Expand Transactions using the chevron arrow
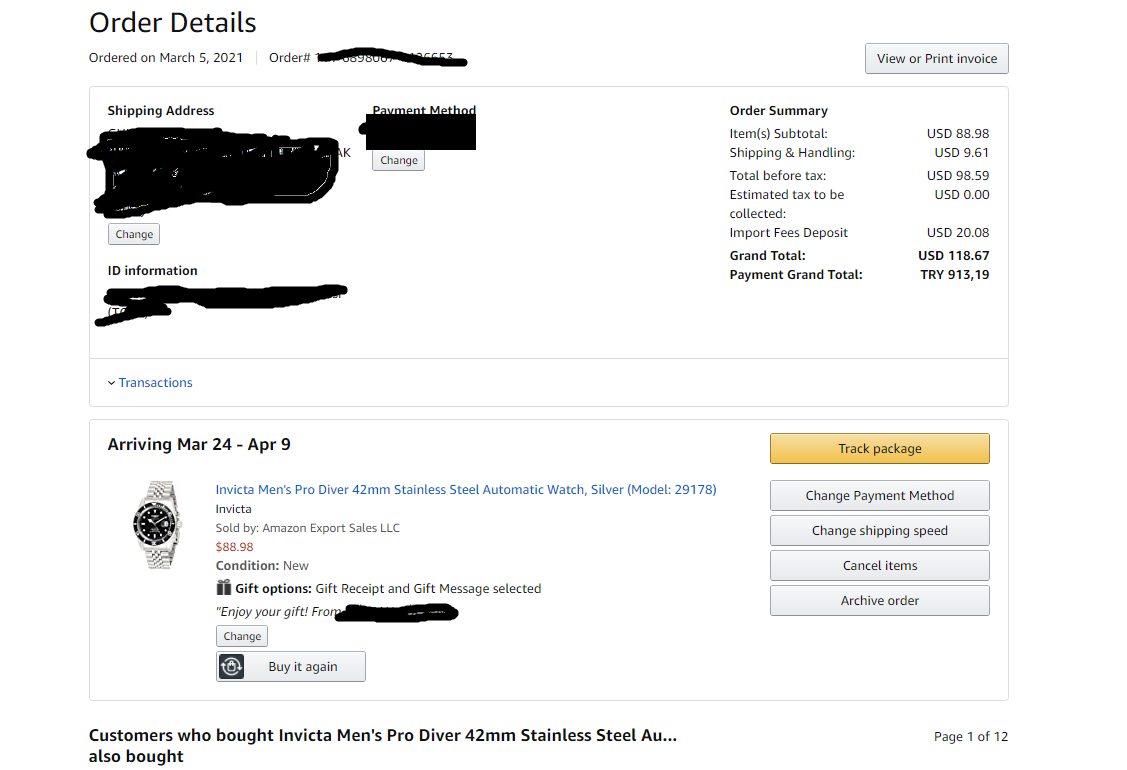1127x770 pixels. 111,383
